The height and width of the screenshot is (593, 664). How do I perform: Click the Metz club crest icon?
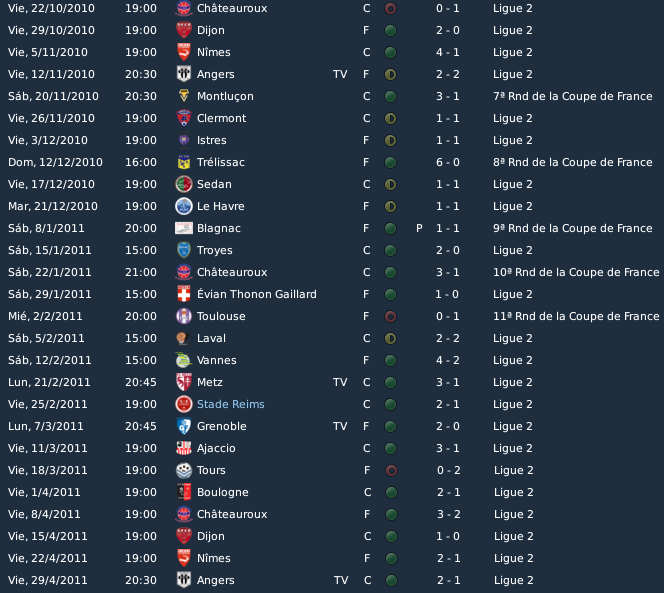coord(184,382)
